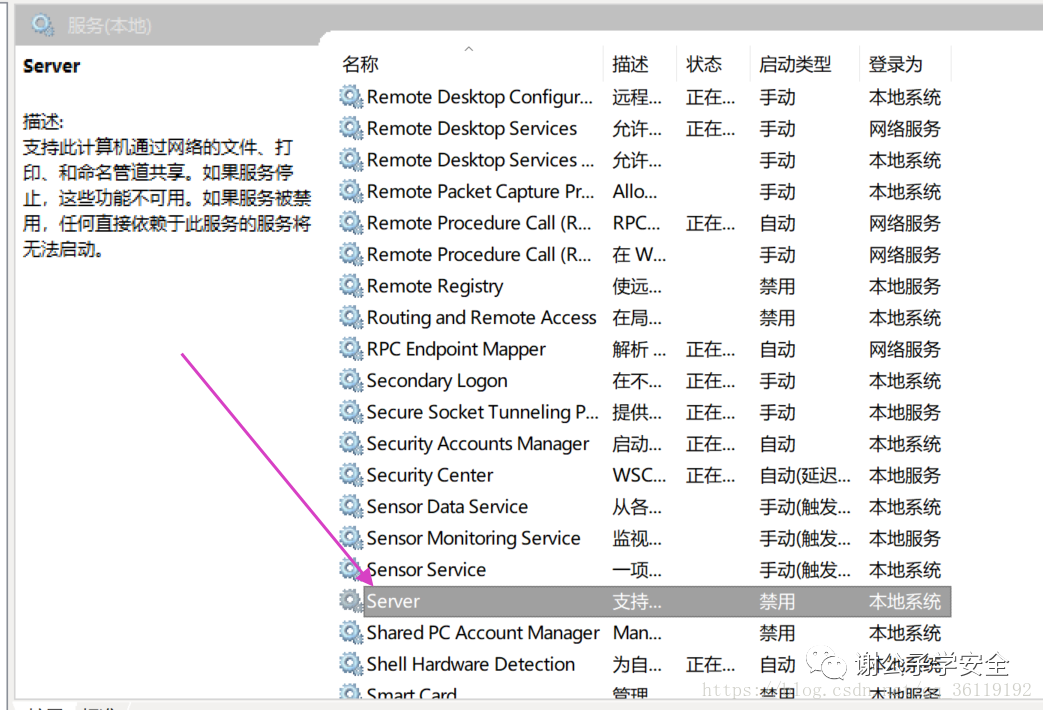Click the 描述 column header
This screenshot has width=1043, height=710.
[x=630, y=65]
